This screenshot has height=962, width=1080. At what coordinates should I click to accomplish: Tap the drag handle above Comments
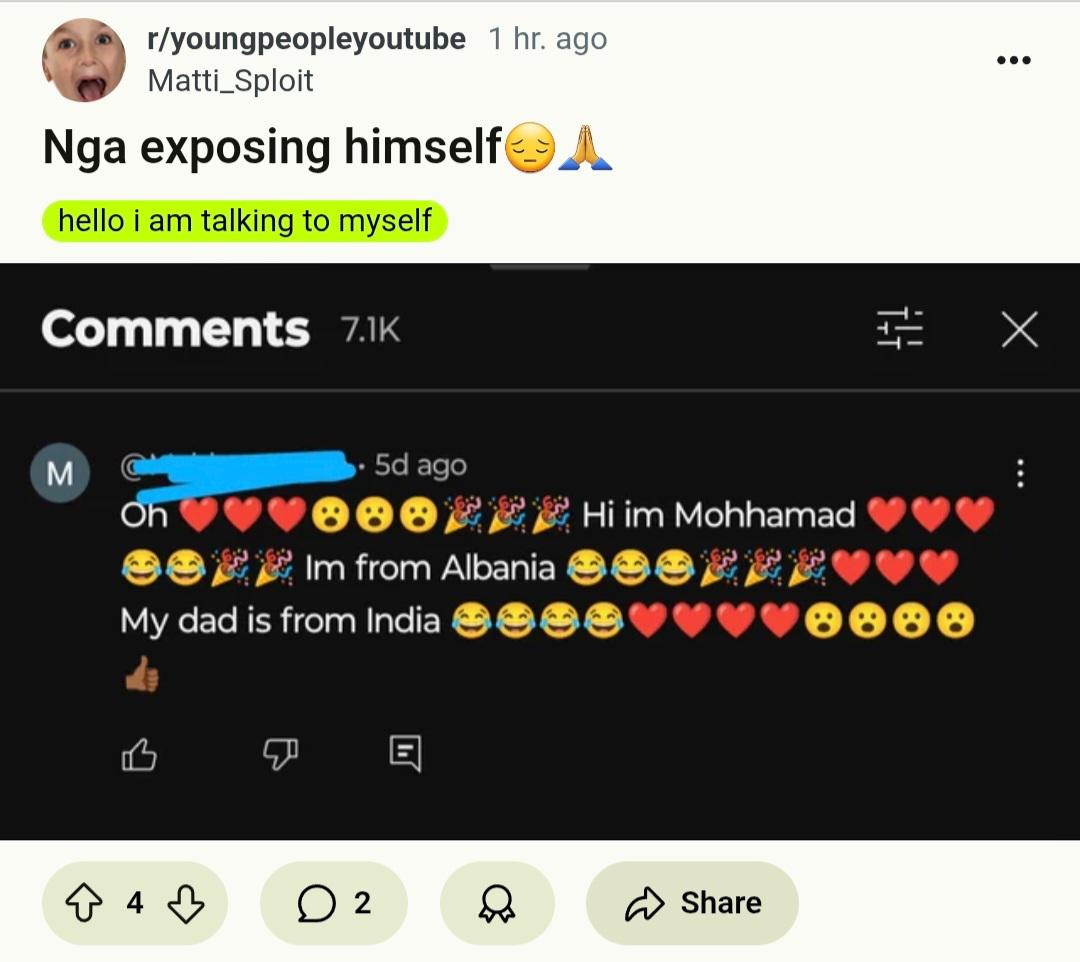point(540,266)
